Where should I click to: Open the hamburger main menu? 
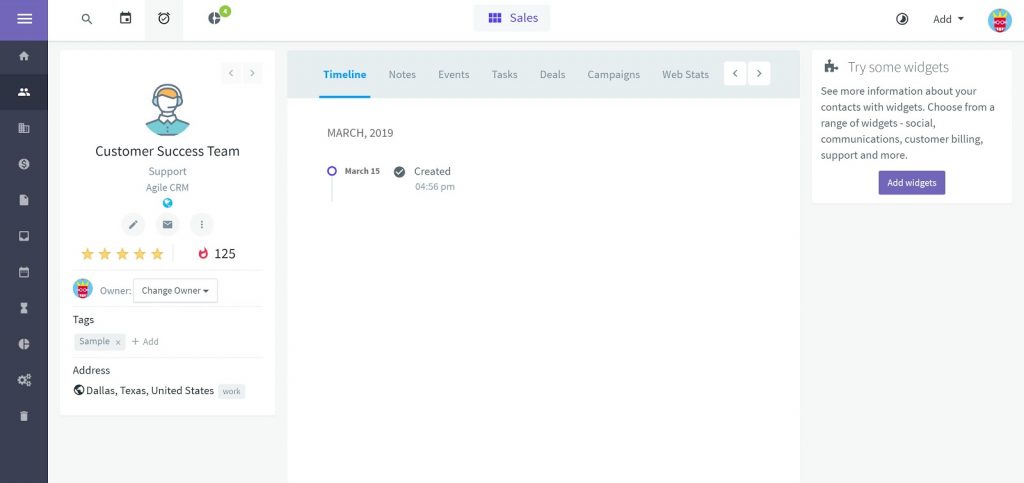pyautogui.click(x=24, y=19)
